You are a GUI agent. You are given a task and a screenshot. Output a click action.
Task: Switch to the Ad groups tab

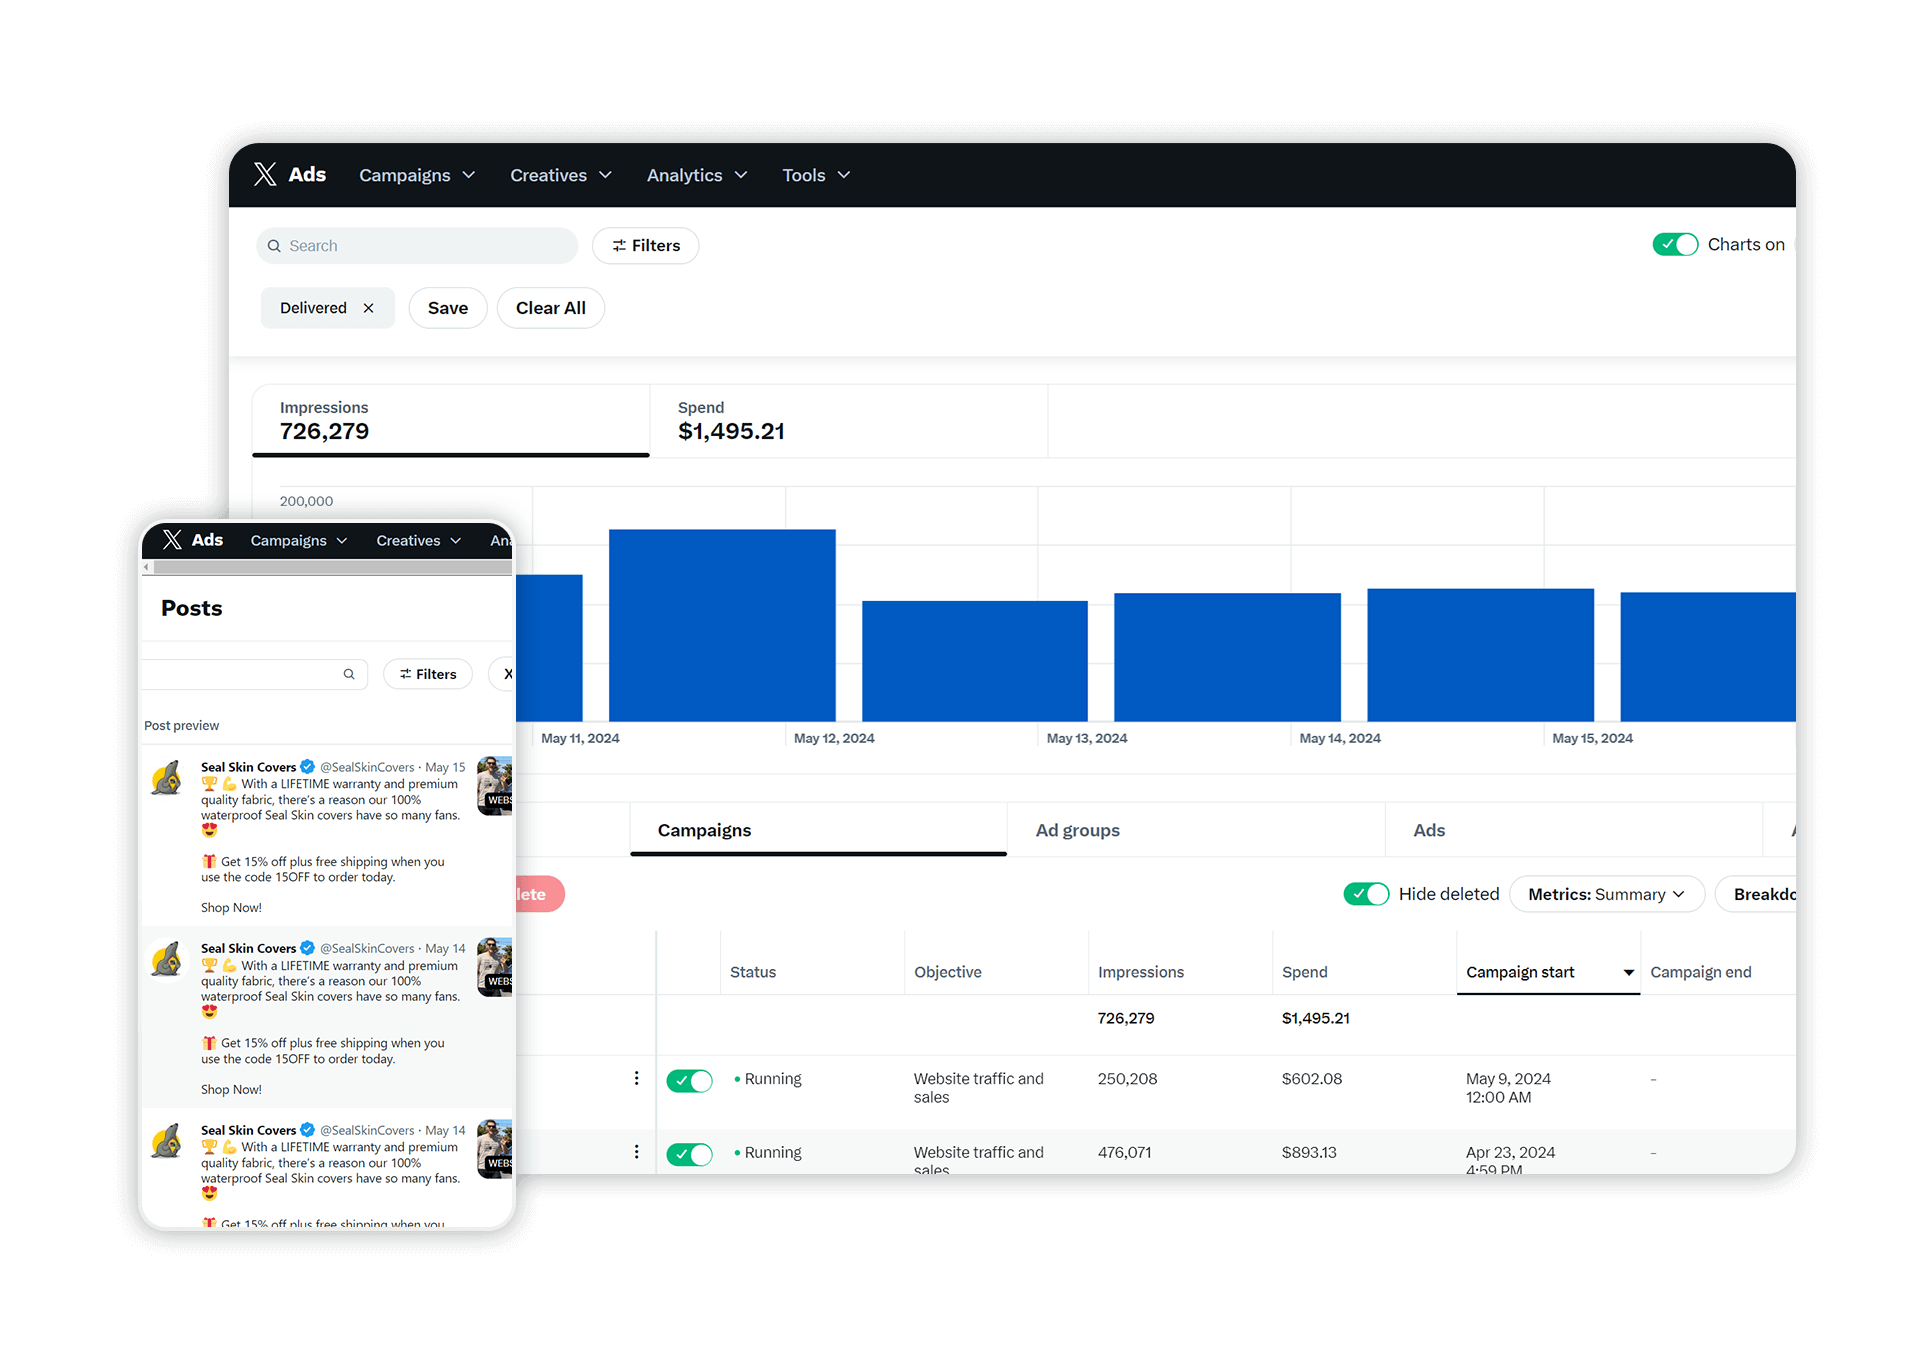click(1077, 830)
